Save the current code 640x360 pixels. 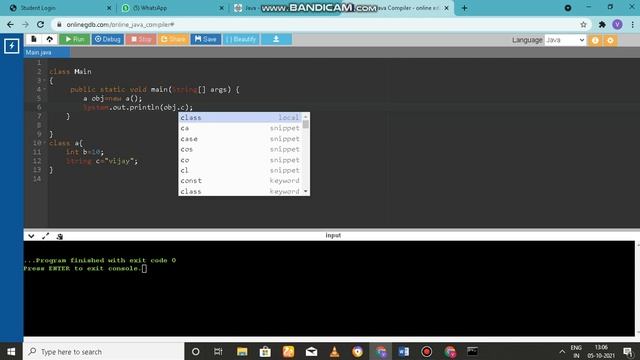point(206,39)
